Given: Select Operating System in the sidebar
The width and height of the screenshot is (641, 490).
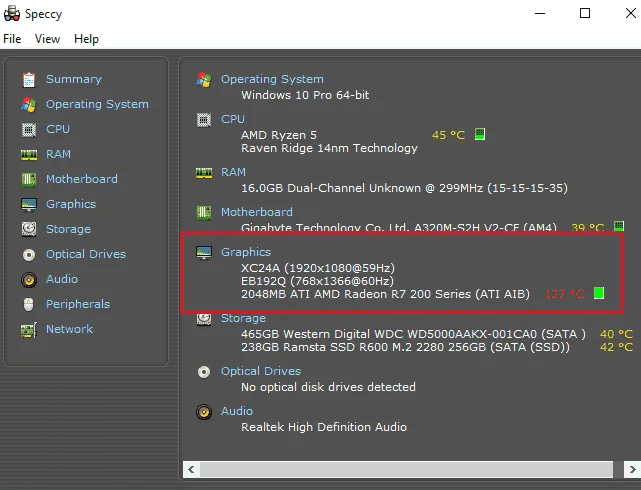Looking at the screenshot, I should (97, 104).
